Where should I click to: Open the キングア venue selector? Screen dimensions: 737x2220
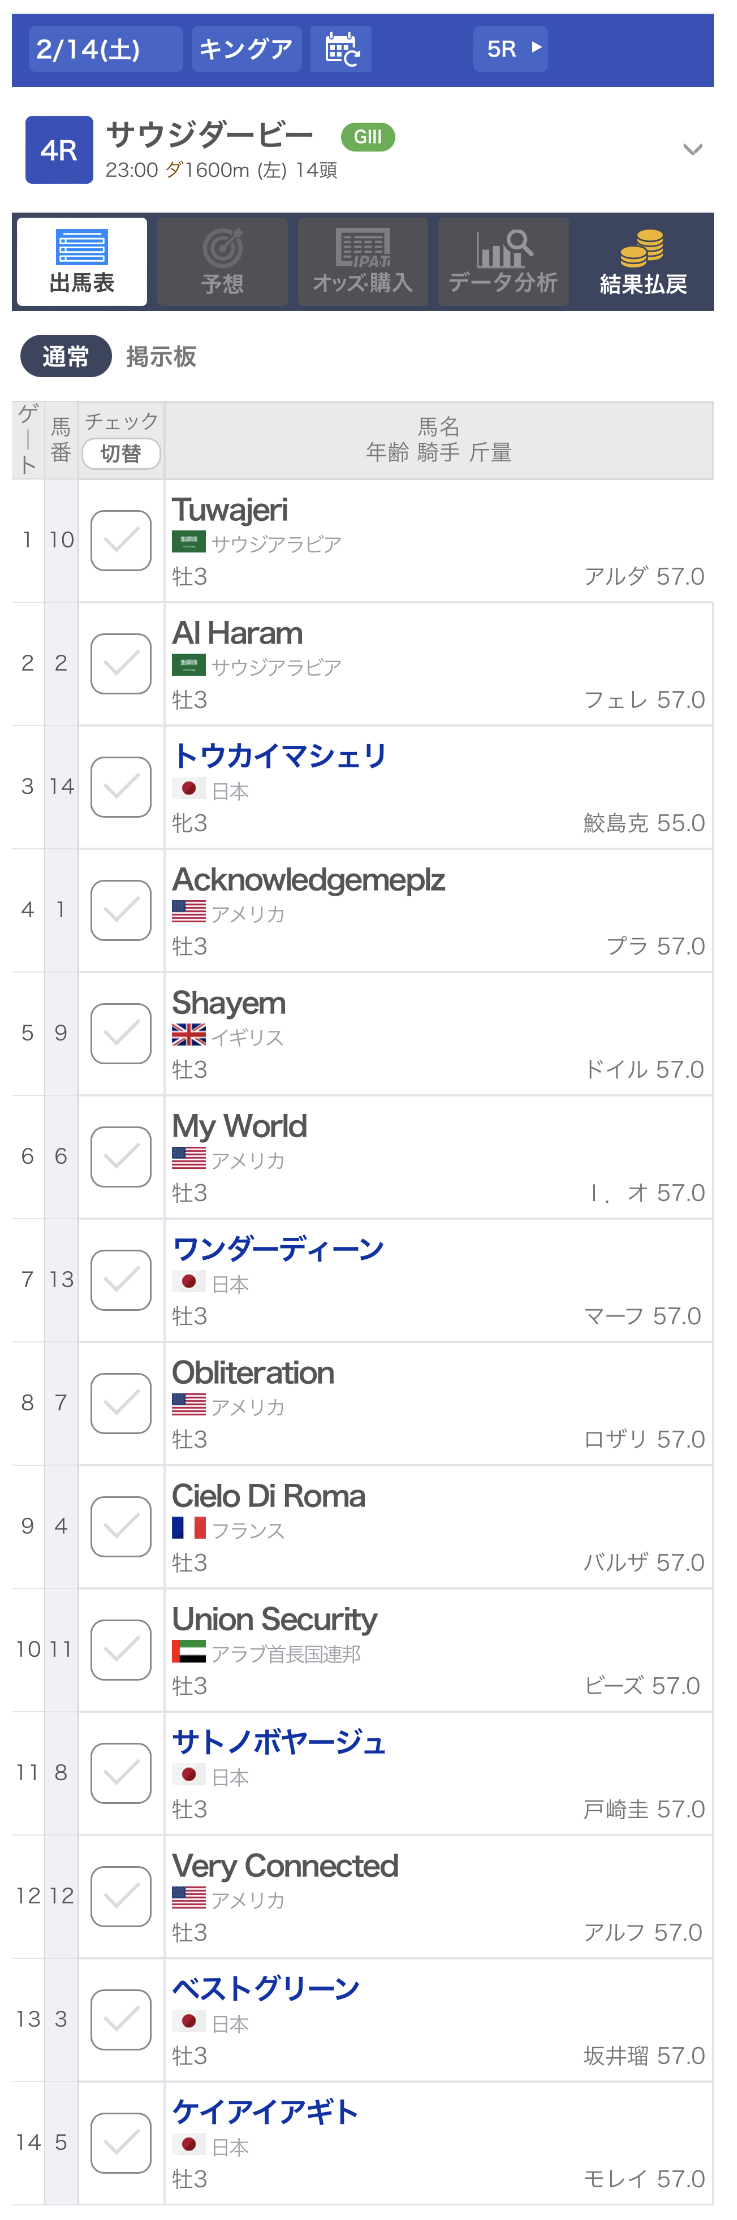(x=246, y=49)
